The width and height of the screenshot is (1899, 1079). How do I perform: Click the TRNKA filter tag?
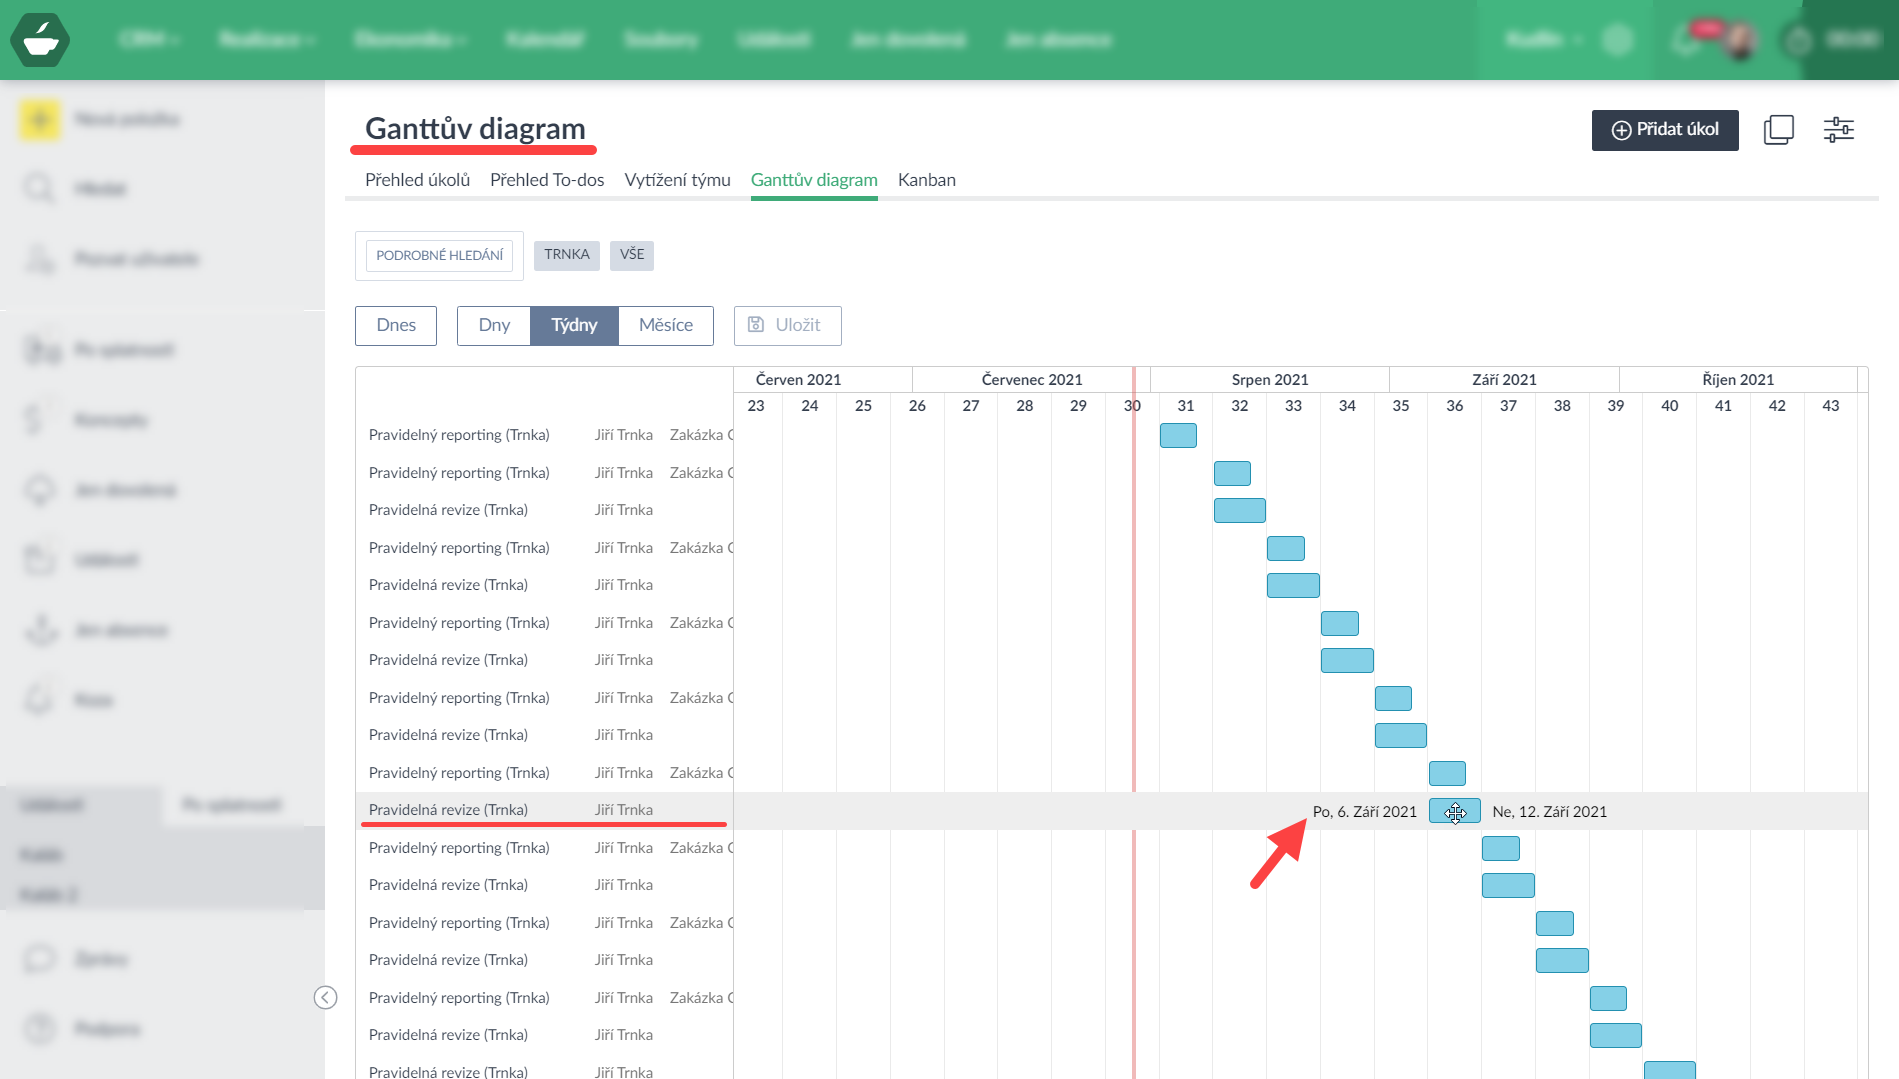coord(567,255)
